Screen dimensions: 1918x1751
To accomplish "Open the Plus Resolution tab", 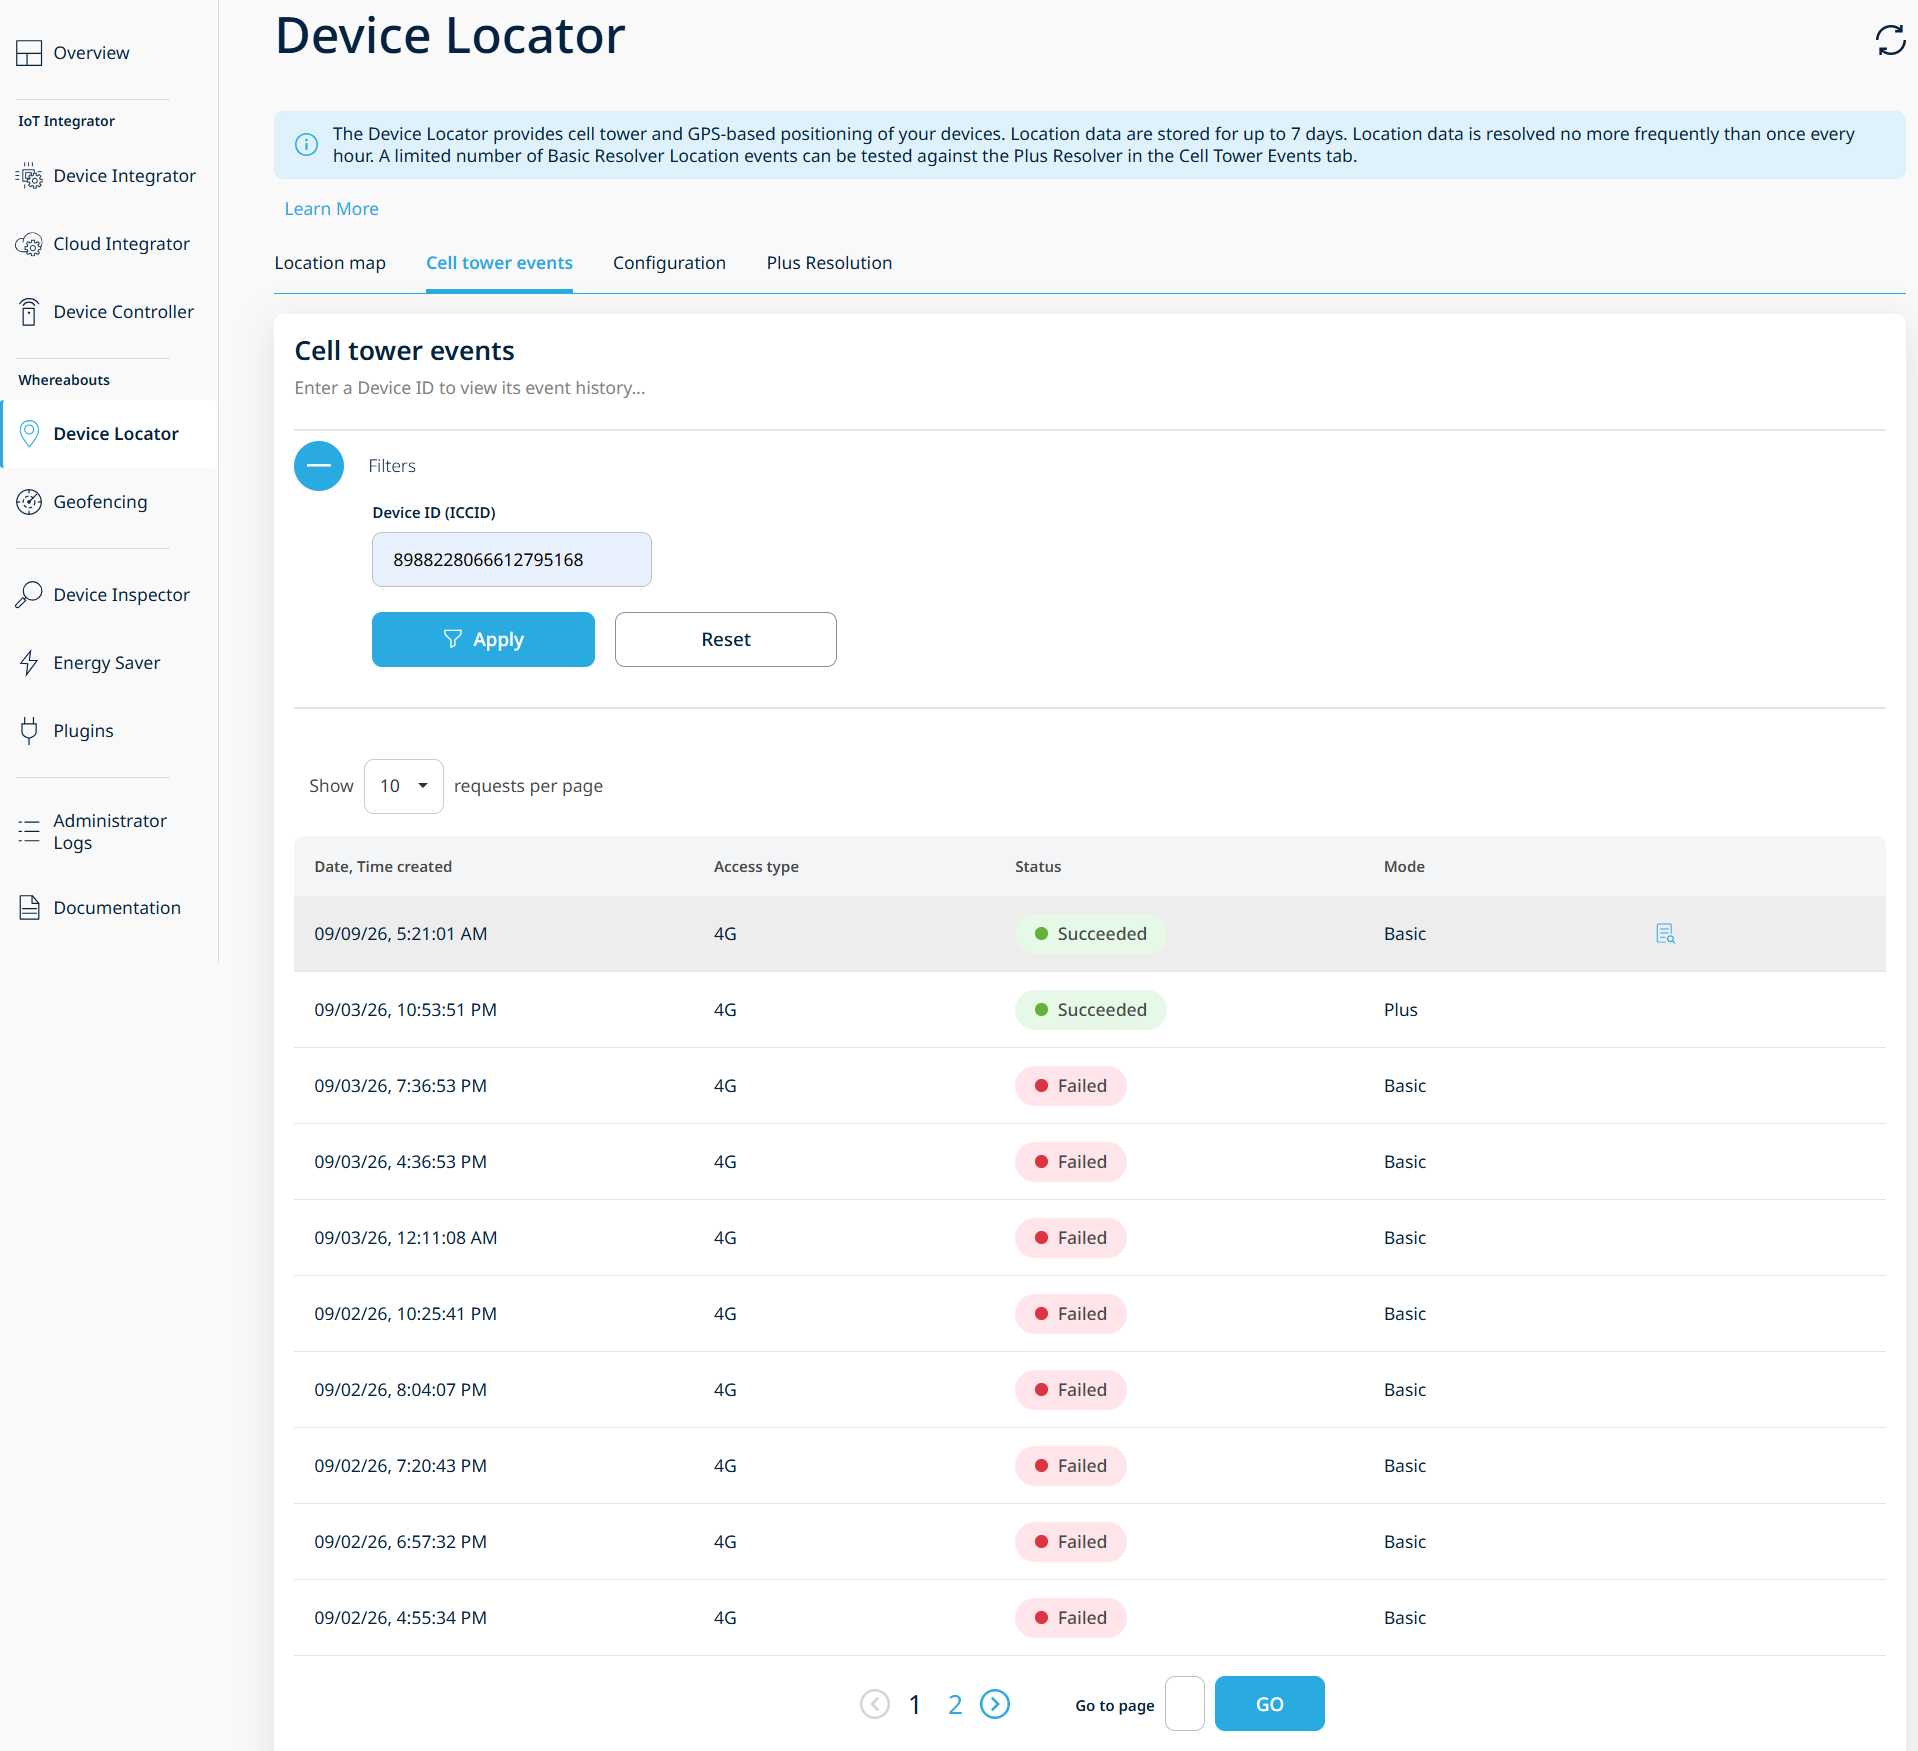I will coord(829,263).
